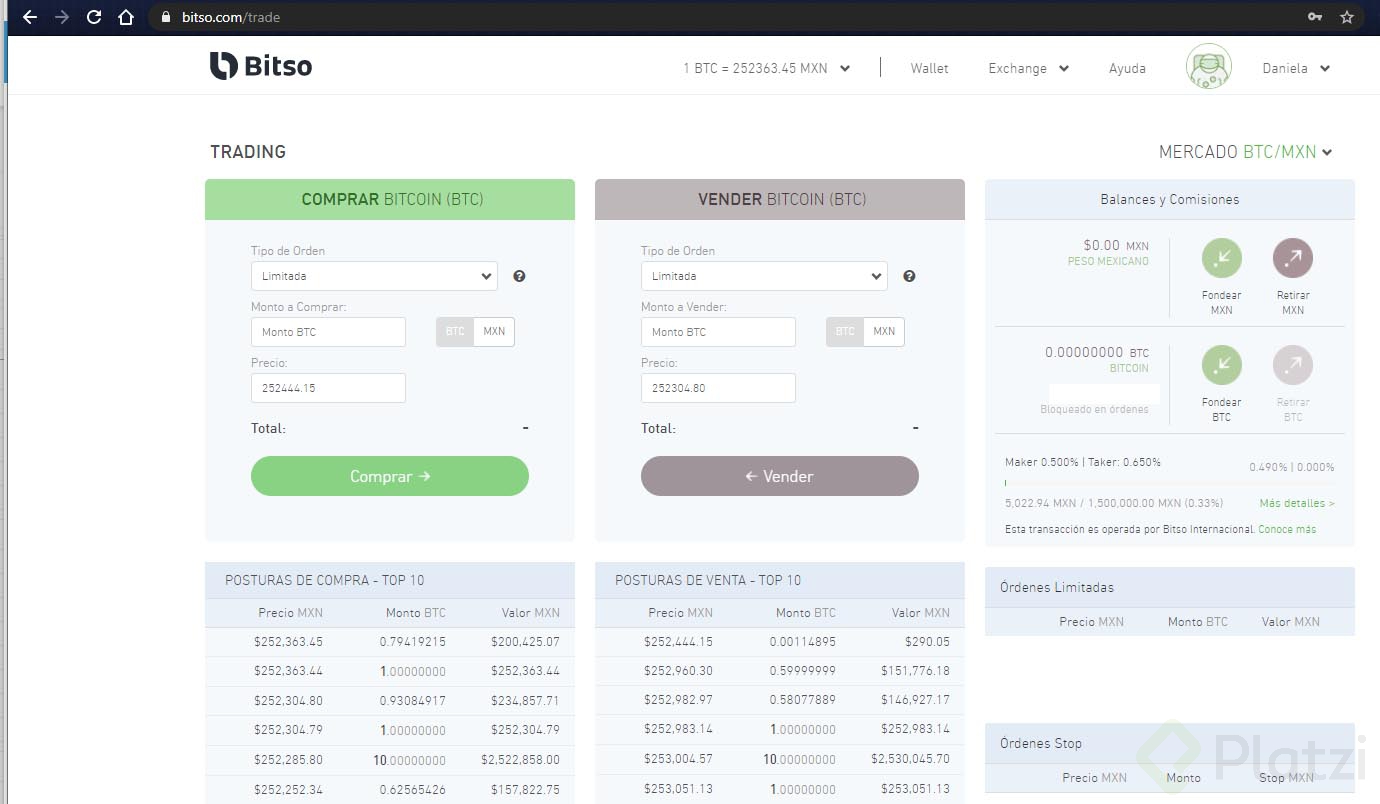
Task: Select sell order row priced $252,960.30
Action: pyautogui.click(x=780, y=671)
